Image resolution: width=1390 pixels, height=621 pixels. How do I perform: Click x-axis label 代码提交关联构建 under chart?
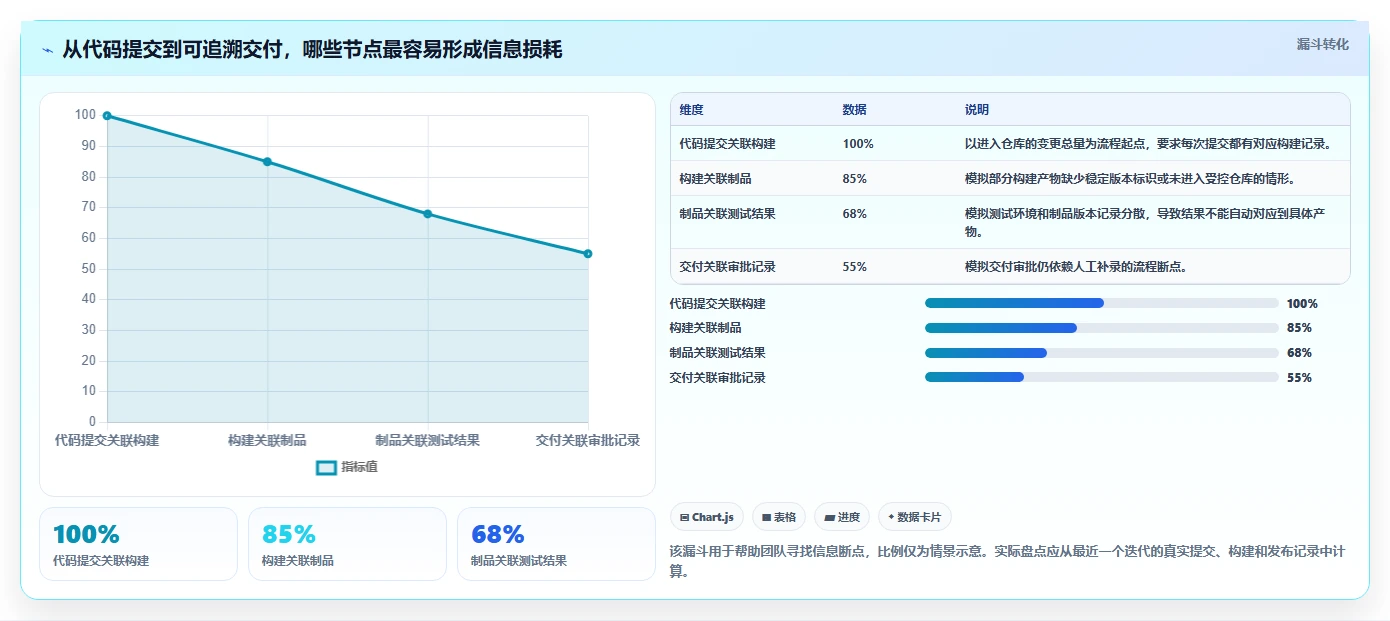(x=107, y=440)
